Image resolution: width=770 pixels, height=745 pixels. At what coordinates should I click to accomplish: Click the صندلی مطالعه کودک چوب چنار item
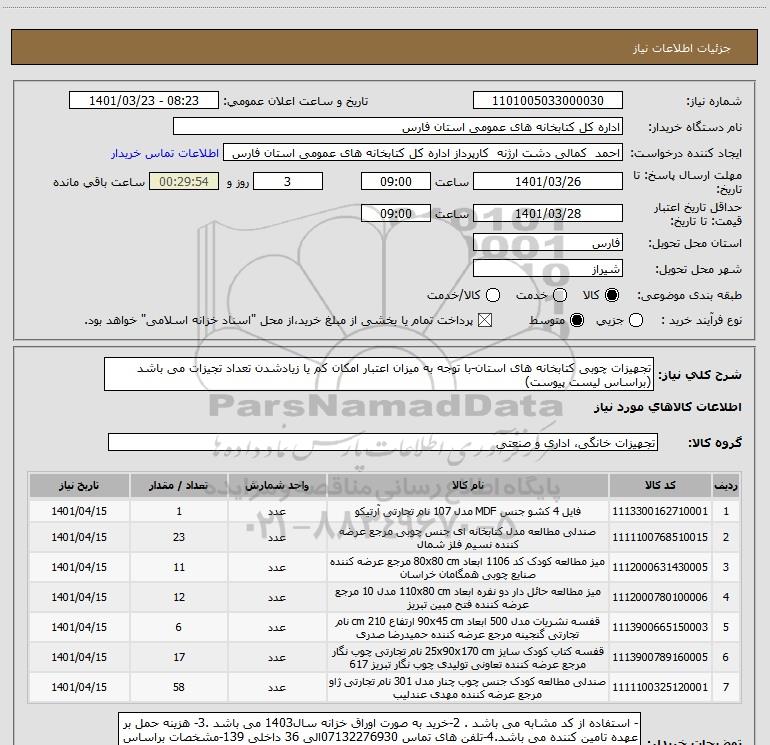pos(468,688)
